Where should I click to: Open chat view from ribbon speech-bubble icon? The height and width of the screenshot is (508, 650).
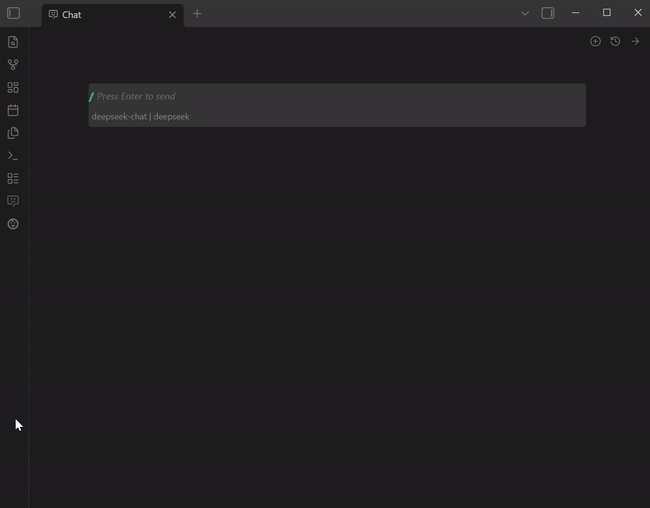pos(13,201)
